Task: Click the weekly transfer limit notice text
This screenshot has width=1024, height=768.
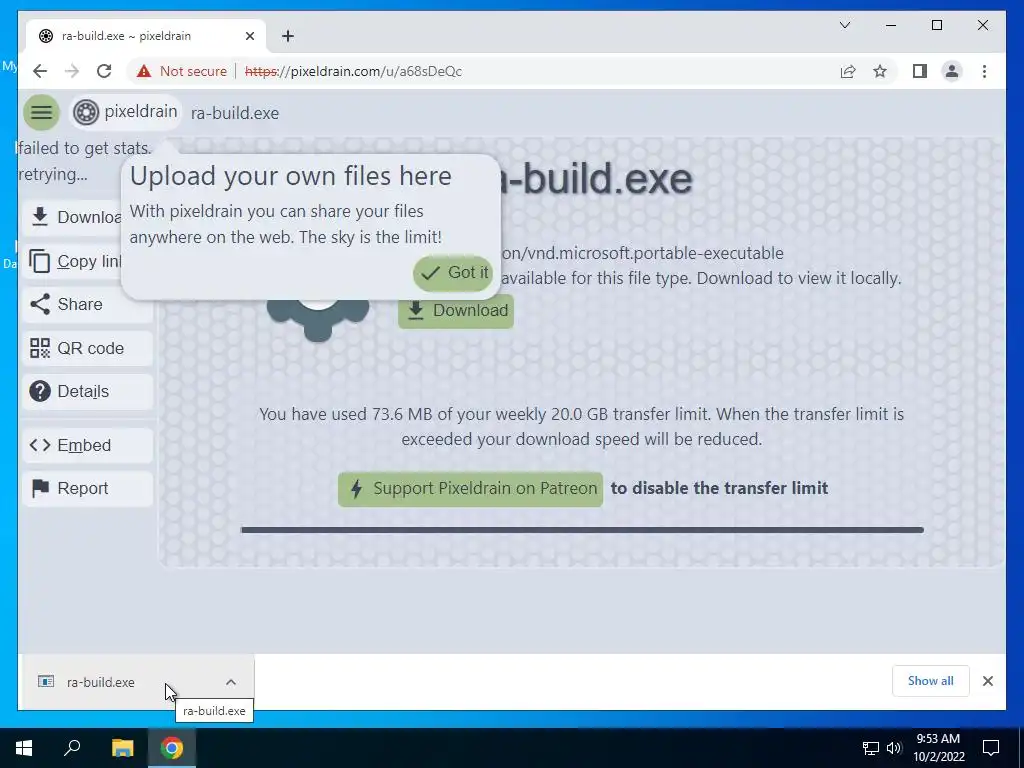Action: [x=581, y=426]
